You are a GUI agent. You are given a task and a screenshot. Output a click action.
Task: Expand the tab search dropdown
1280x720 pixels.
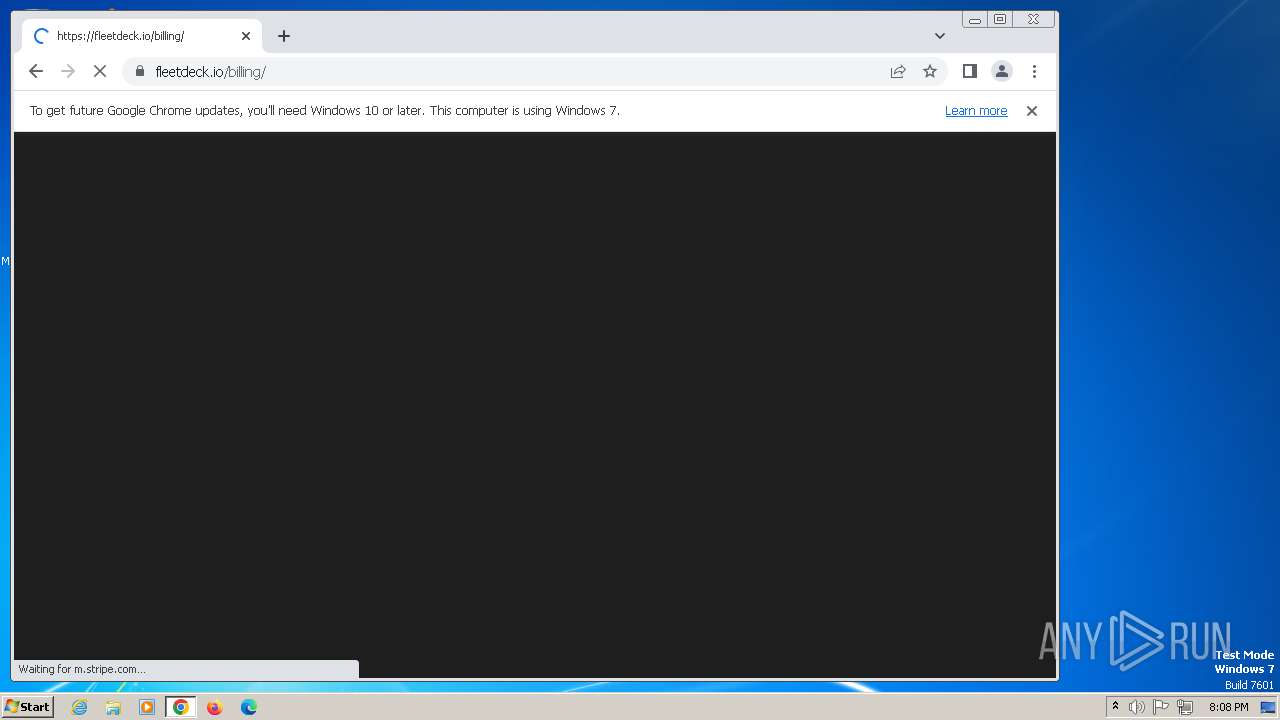pos(940,36)
